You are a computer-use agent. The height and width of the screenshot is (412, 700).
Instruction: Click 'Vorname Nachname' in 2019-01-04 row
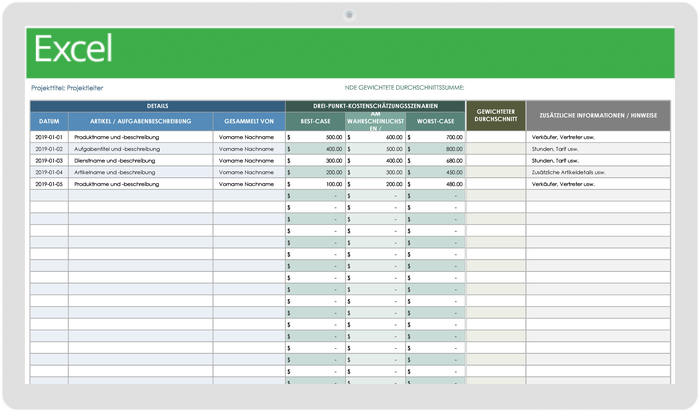[249, 172]
